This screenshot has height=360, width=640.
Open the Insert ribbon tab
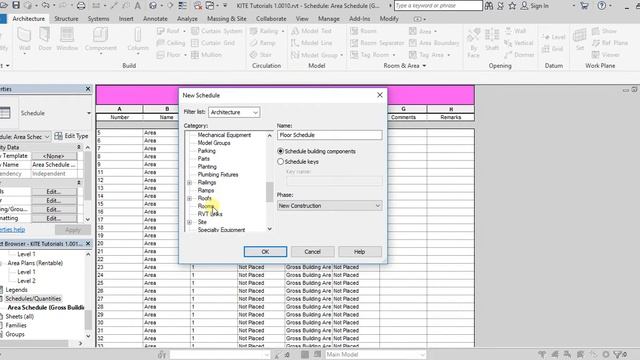pos(126,19)
